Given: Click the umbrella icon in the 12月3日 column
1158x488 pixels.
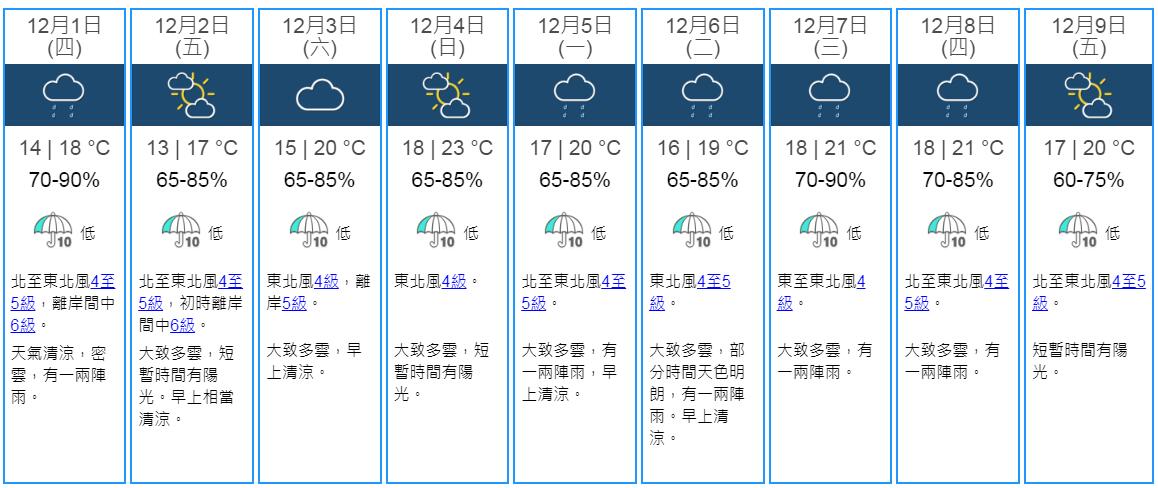Looking at the screenshot, I should tap(308, 230).
